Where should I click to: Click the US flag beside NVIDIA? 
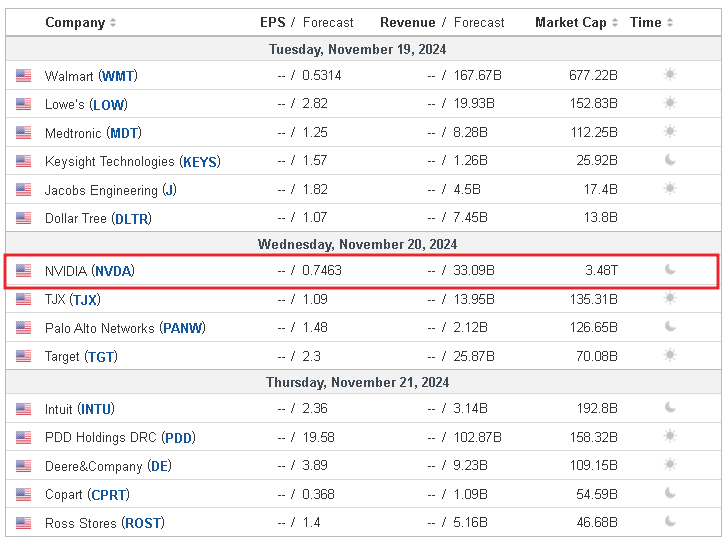(x=23, y=270)
